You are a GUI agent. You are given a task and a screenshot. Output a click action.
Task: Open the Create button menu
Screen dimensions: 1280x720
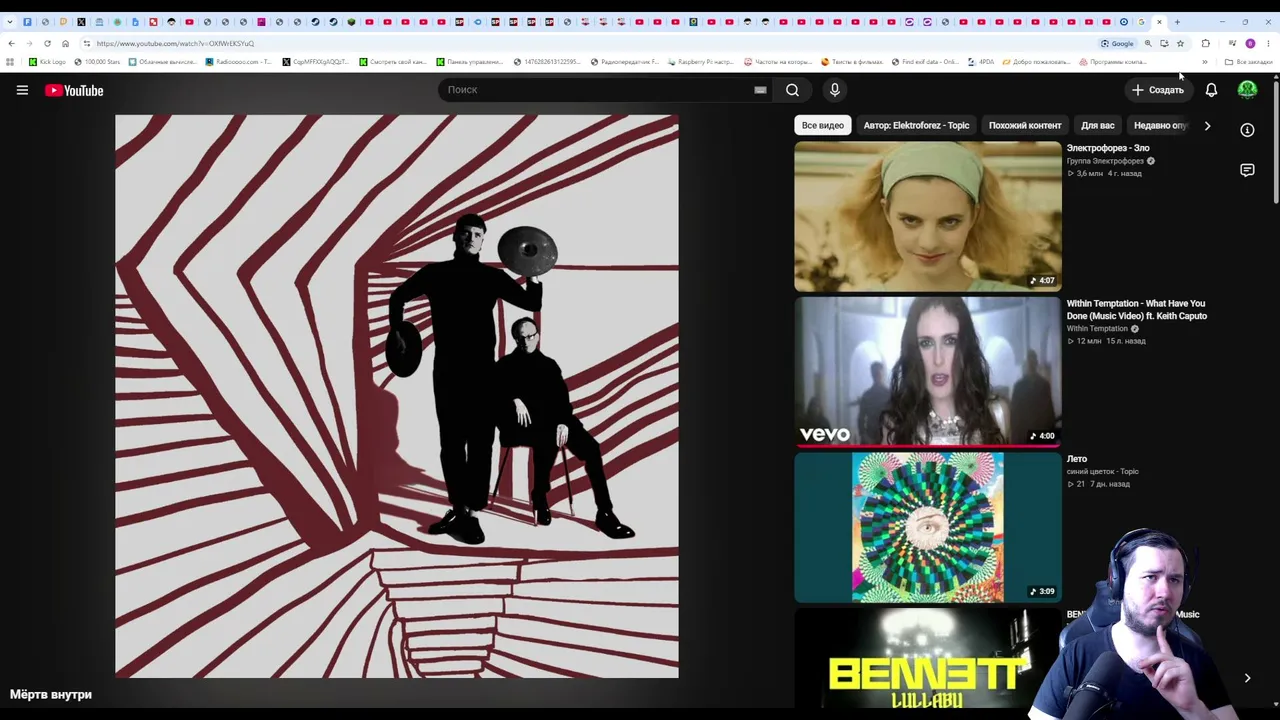click(x=1157, y=90)
